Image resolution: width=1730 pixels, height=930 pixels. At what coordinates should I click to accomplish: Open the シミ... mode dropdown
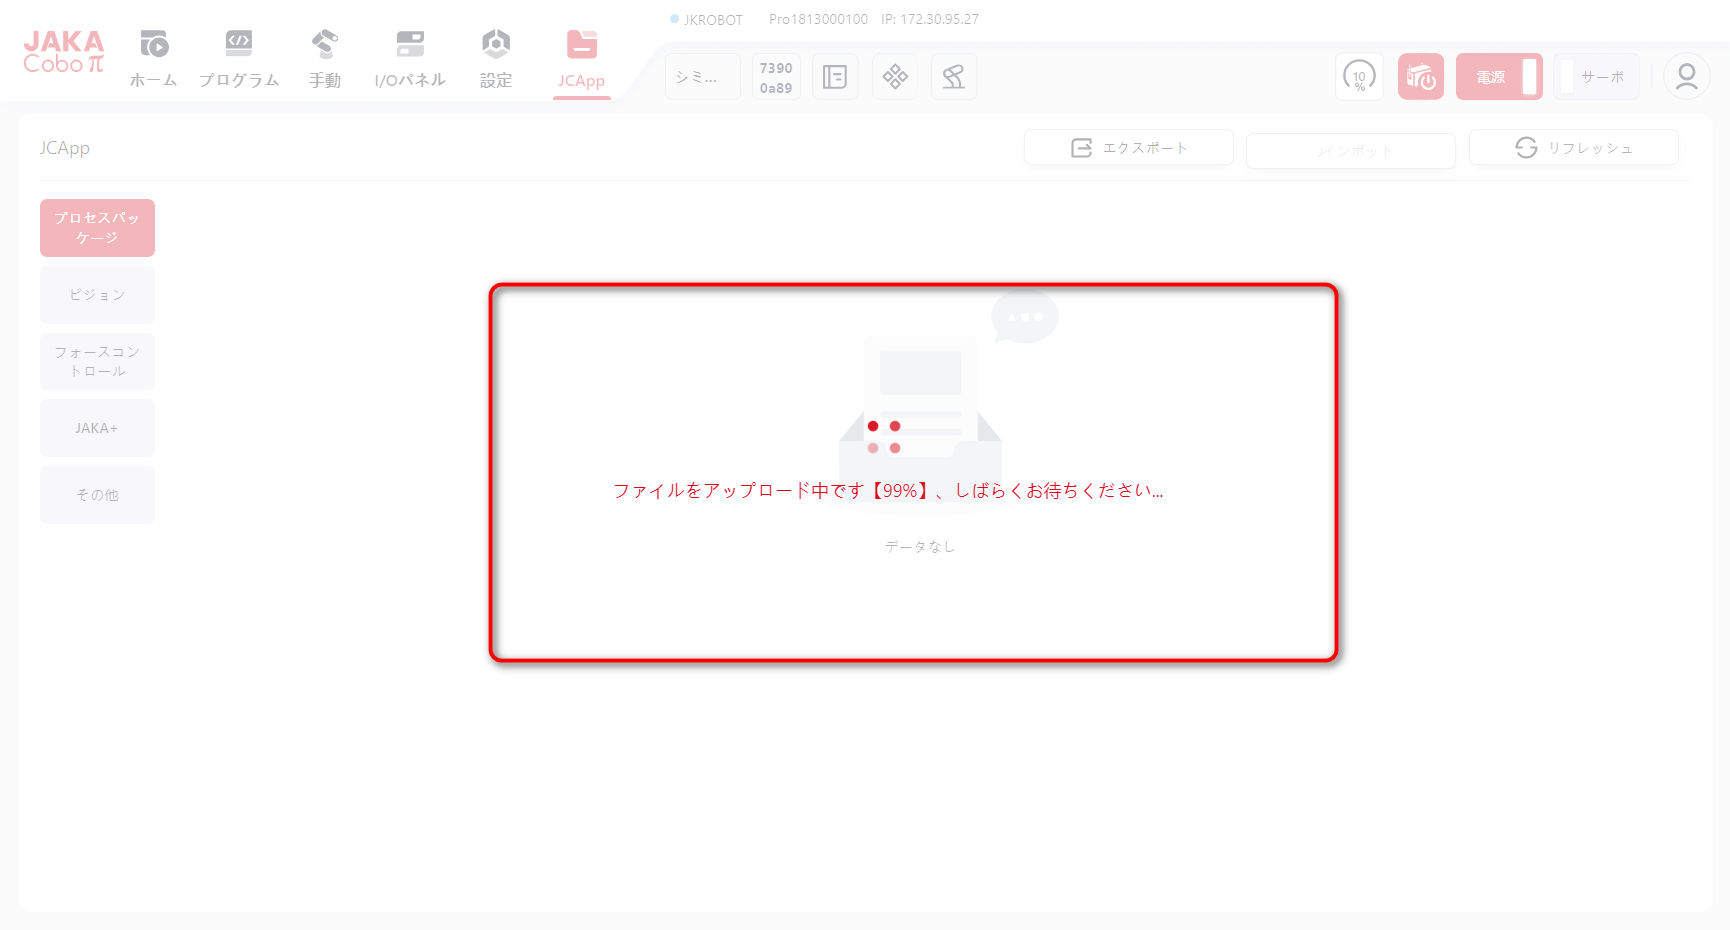tap(703, 77)
